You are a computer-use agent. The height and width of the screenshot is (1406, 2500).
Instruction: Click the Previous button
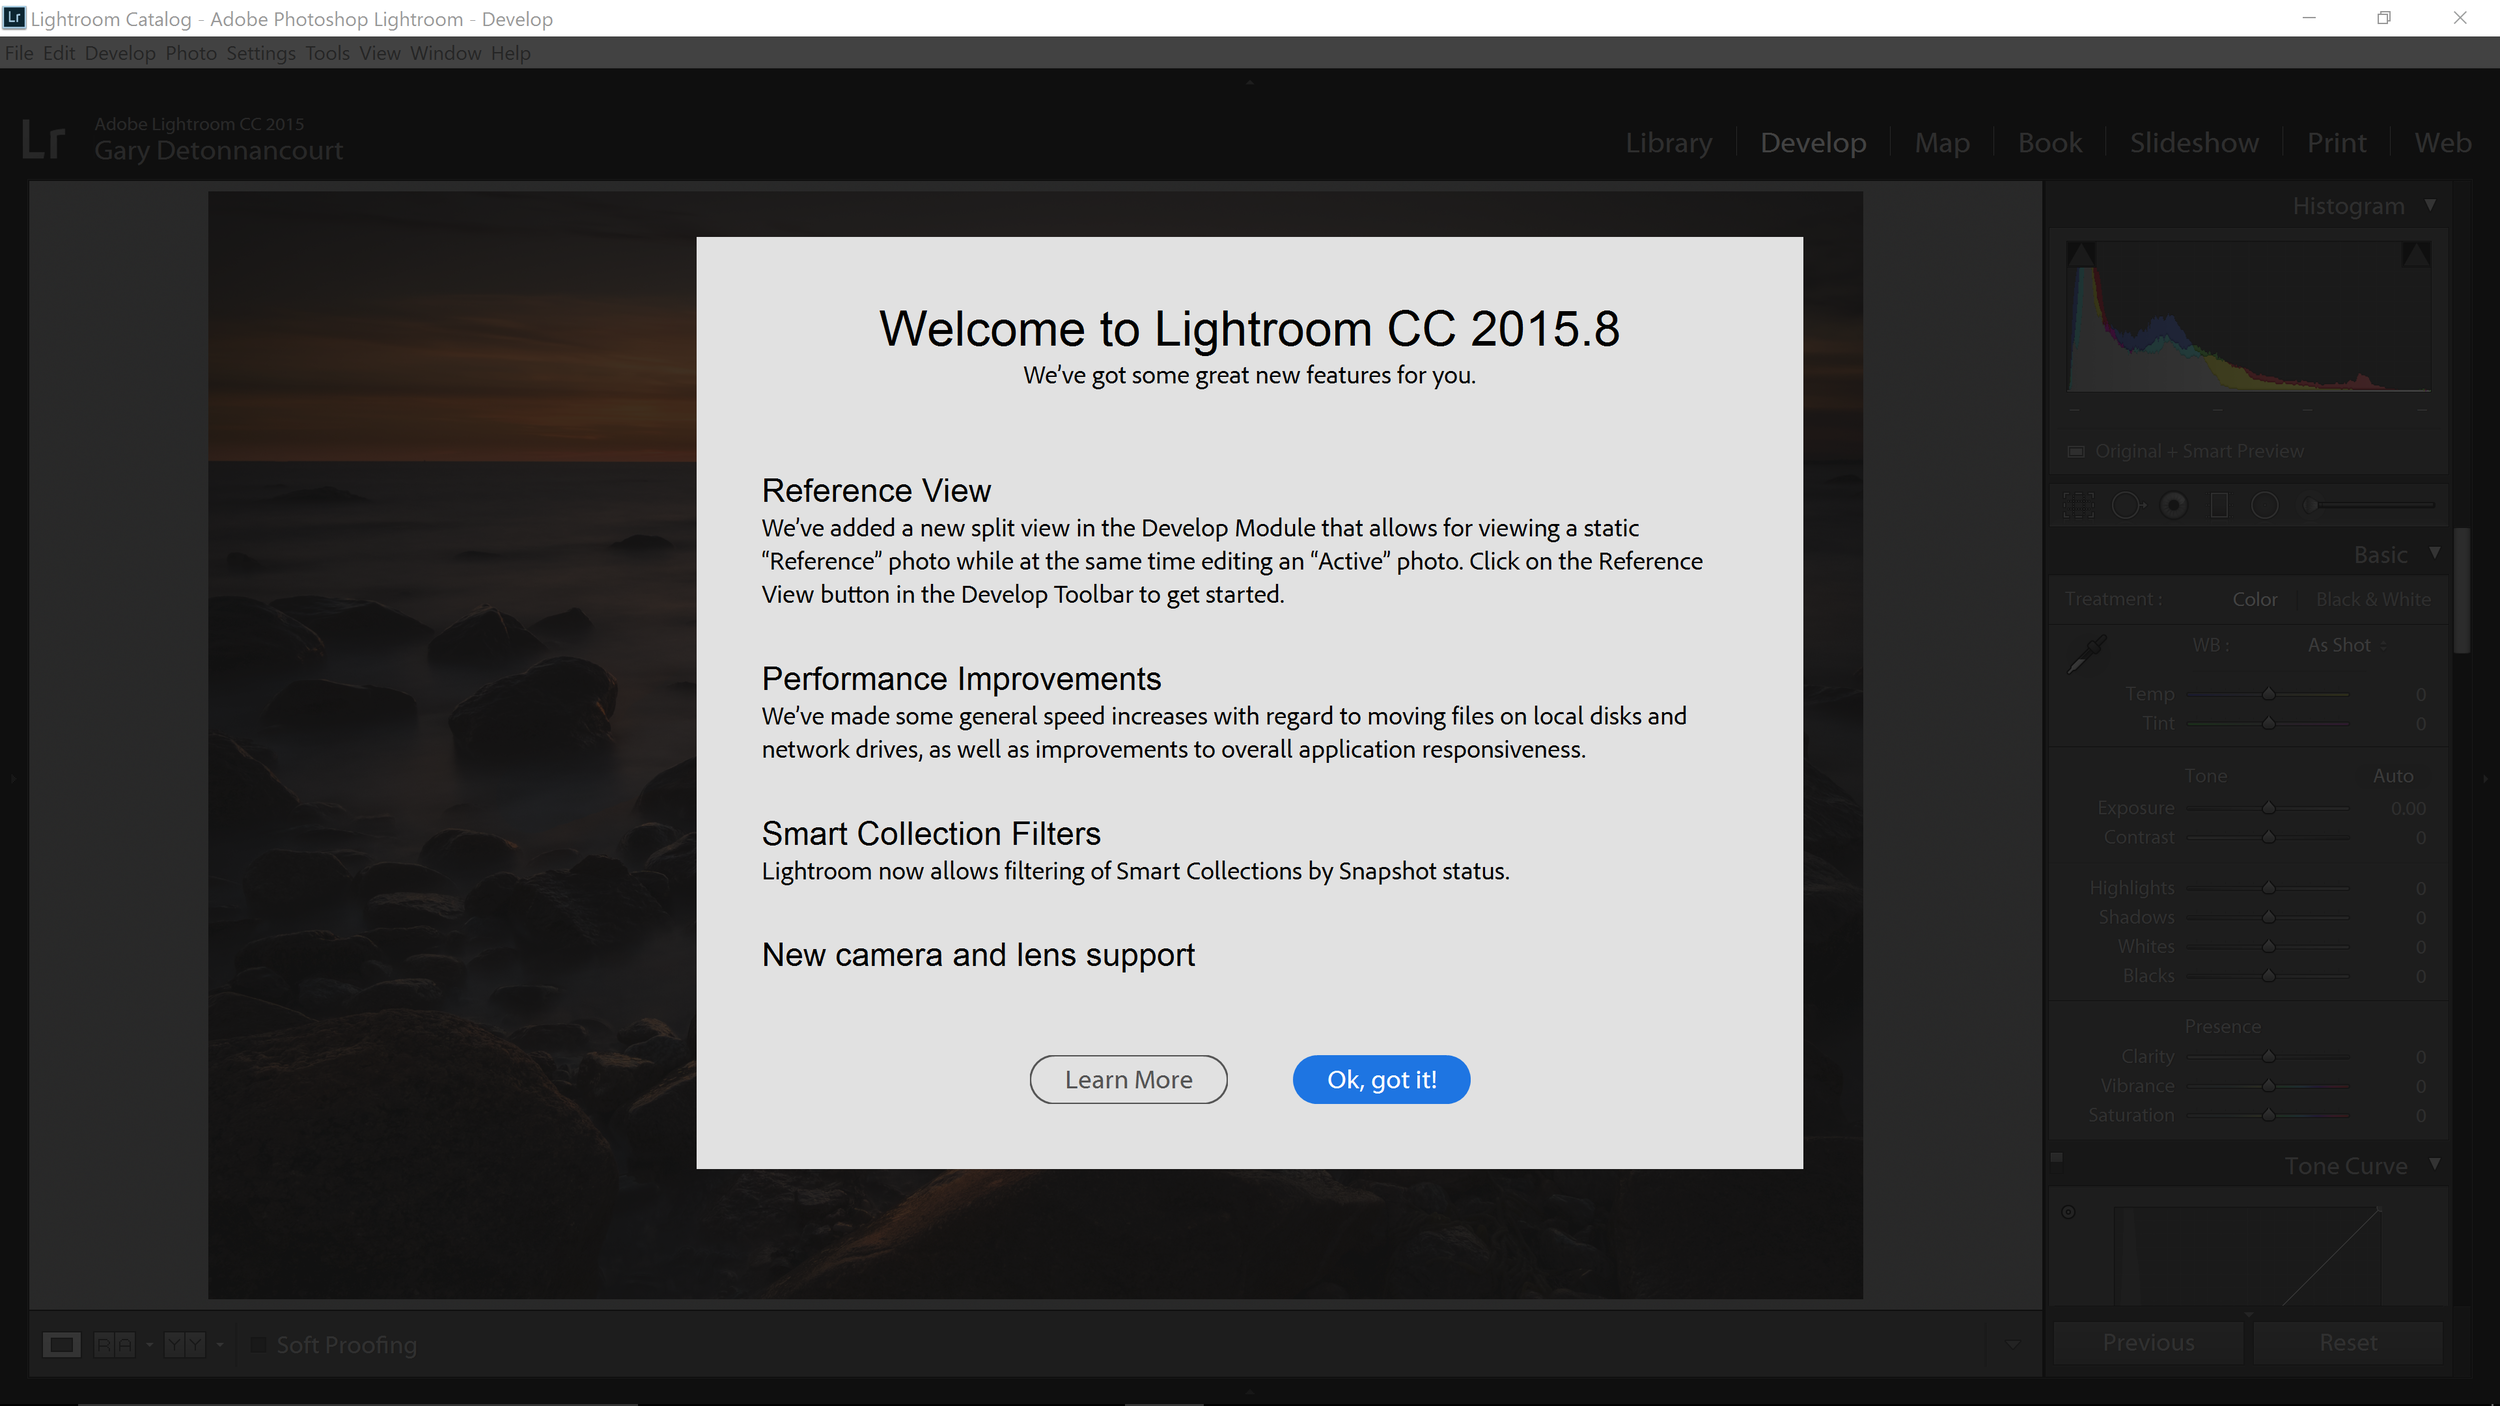point(2148,1343)
